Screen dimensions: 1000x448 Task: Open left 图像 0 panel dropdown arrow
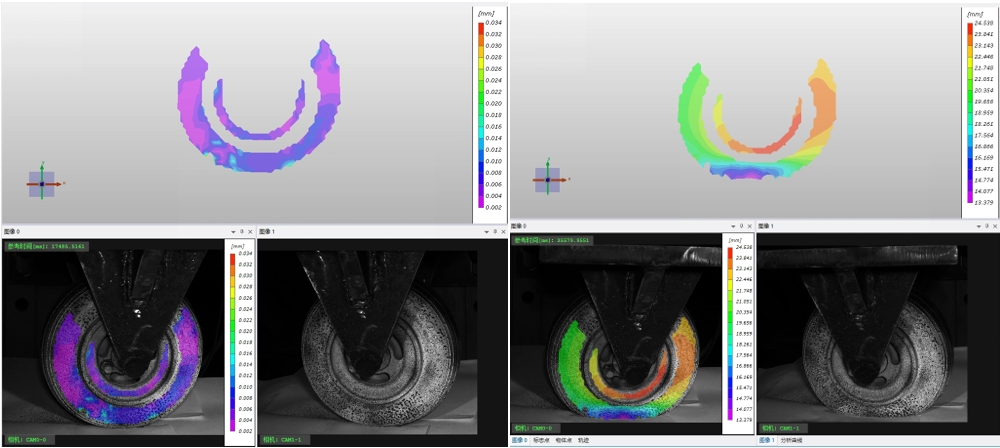pos(232,231)
